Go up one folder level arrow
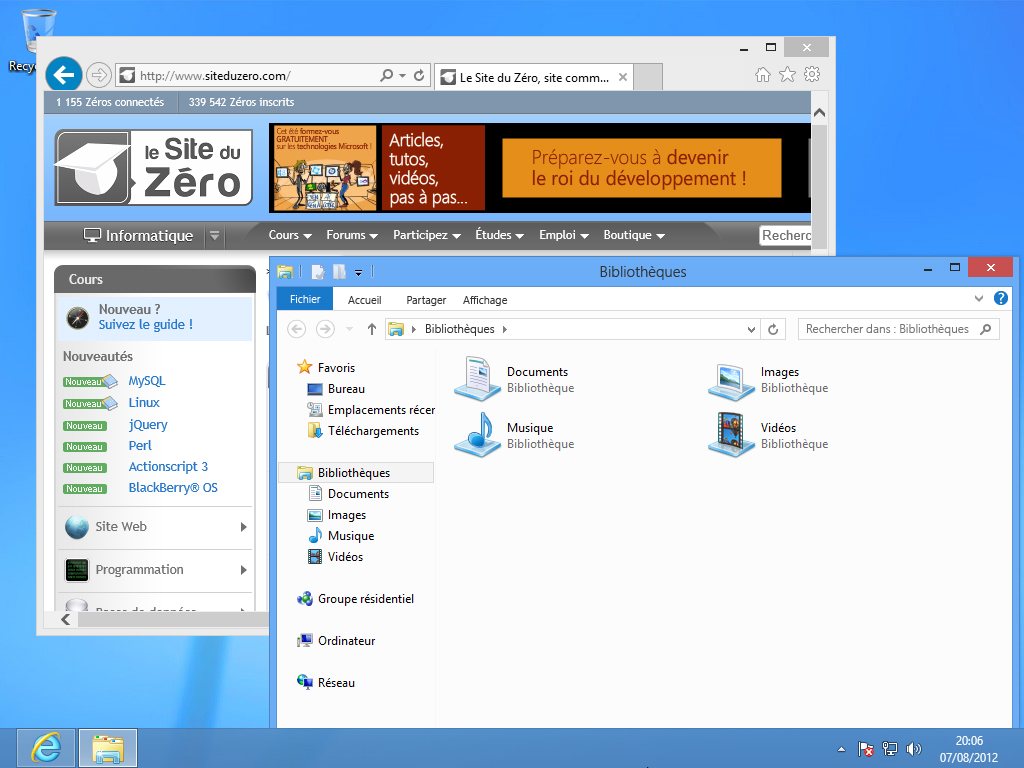Viewport: 1024px width, 768px height. pos(372,329)
